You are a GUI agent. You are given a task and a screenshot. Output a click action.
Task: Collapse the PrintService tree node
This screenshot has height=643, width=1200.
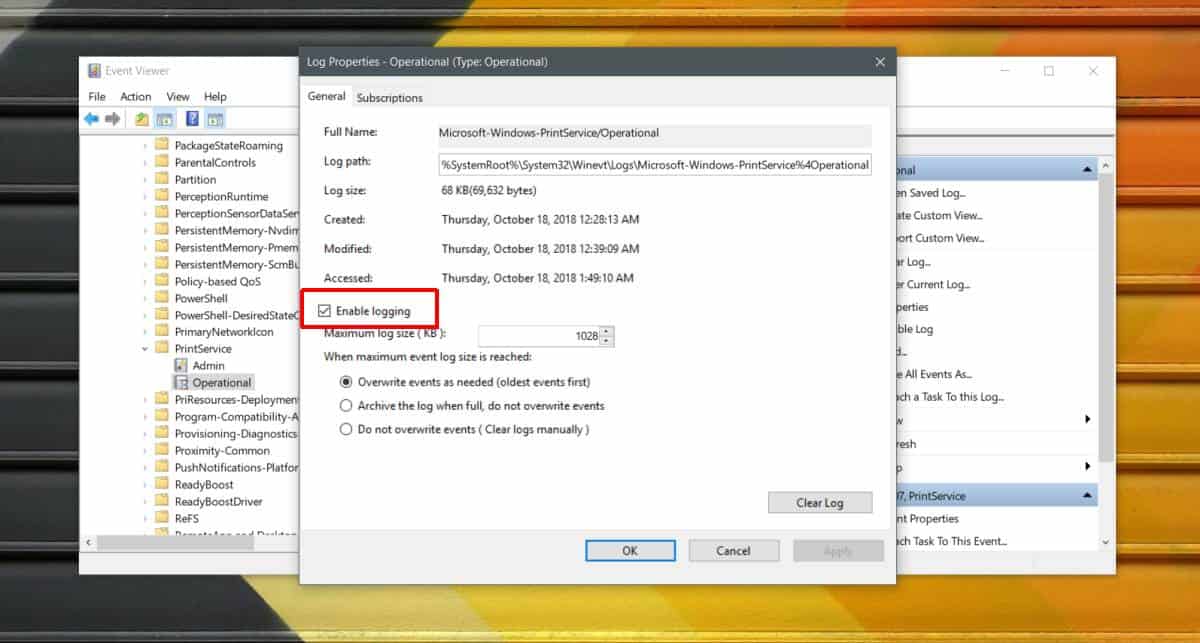tap(145, 349)
